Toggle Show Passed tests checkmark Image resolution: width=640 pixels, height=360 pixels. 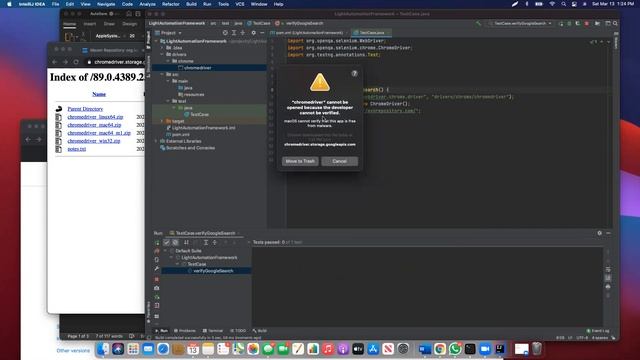[x=167, y=242]
